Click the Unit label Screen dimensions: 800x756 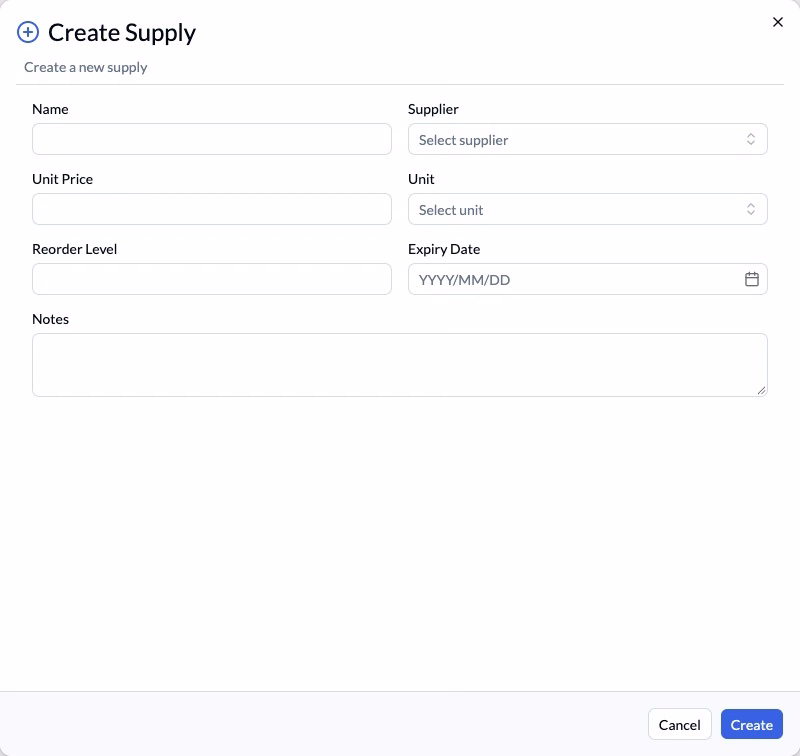[421, 179]
